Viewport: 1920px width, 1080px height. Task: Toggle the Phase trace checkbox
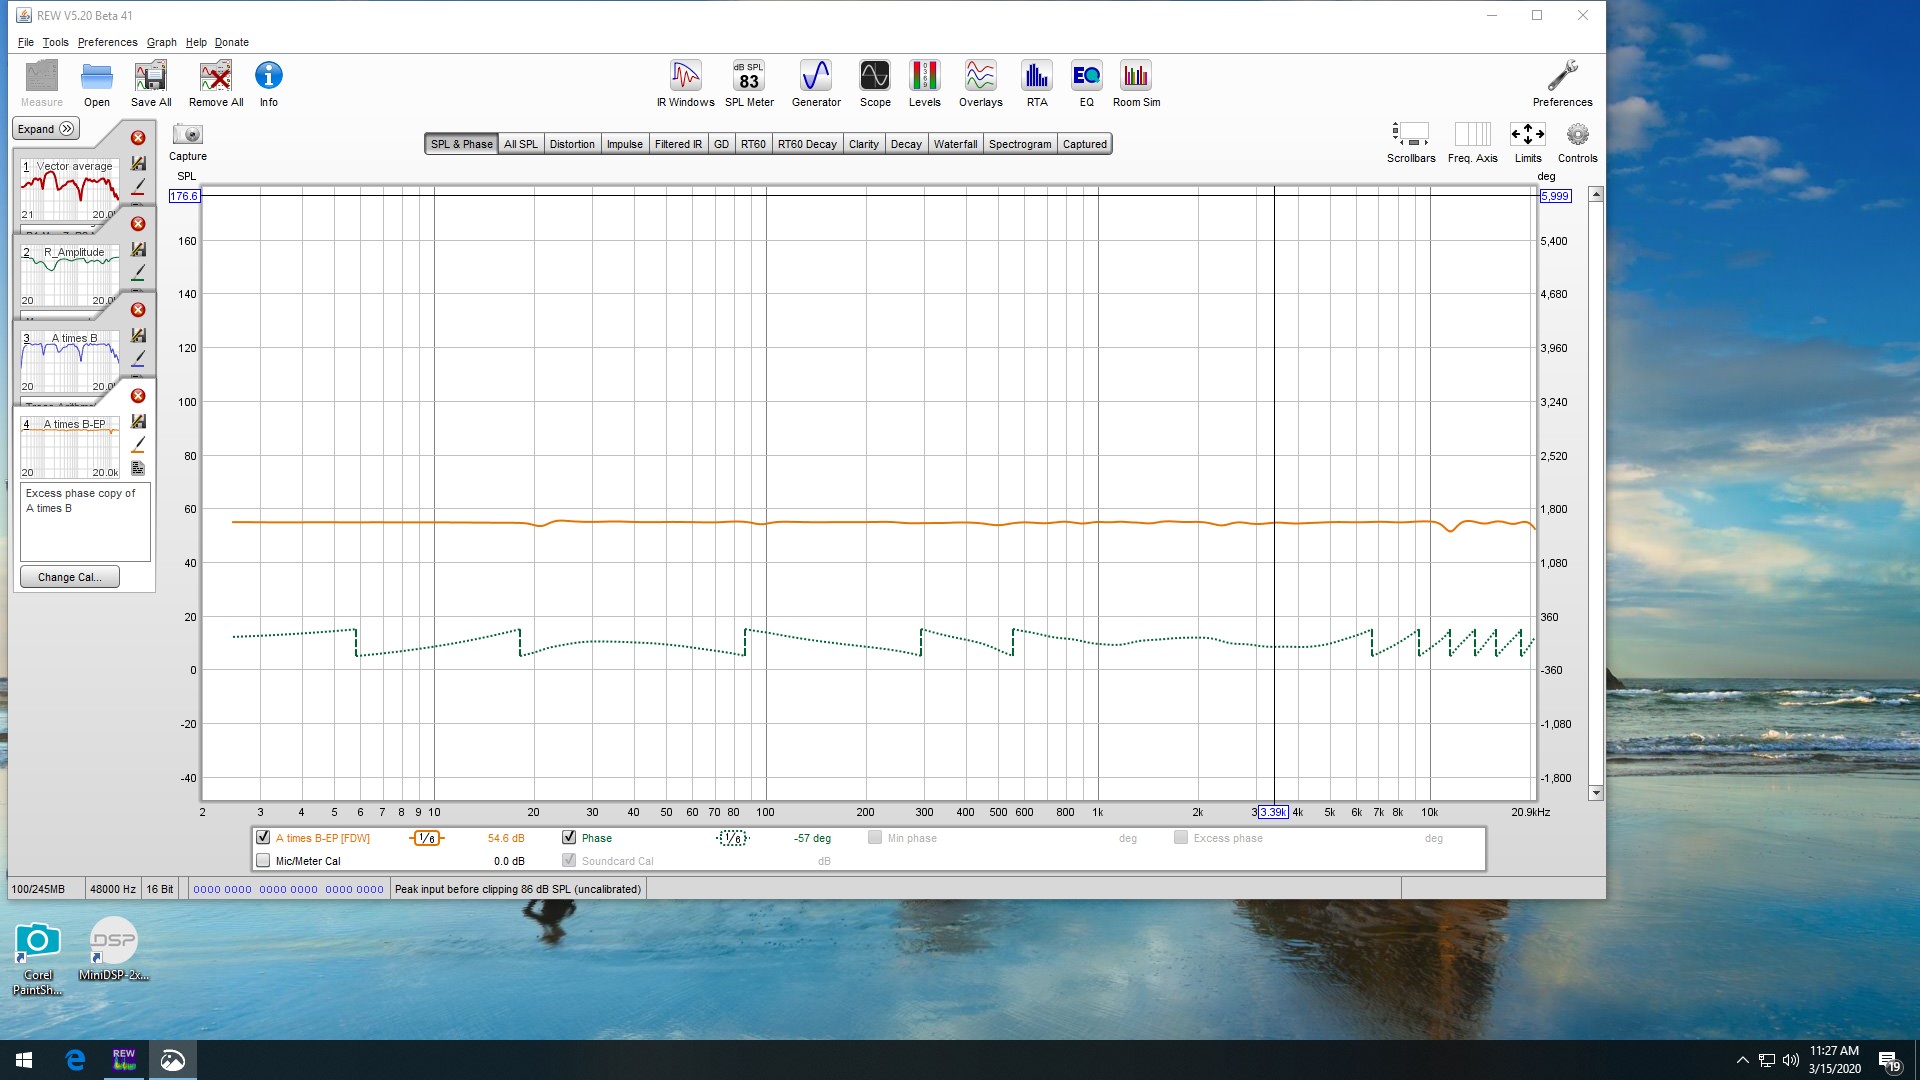[569, 838]
